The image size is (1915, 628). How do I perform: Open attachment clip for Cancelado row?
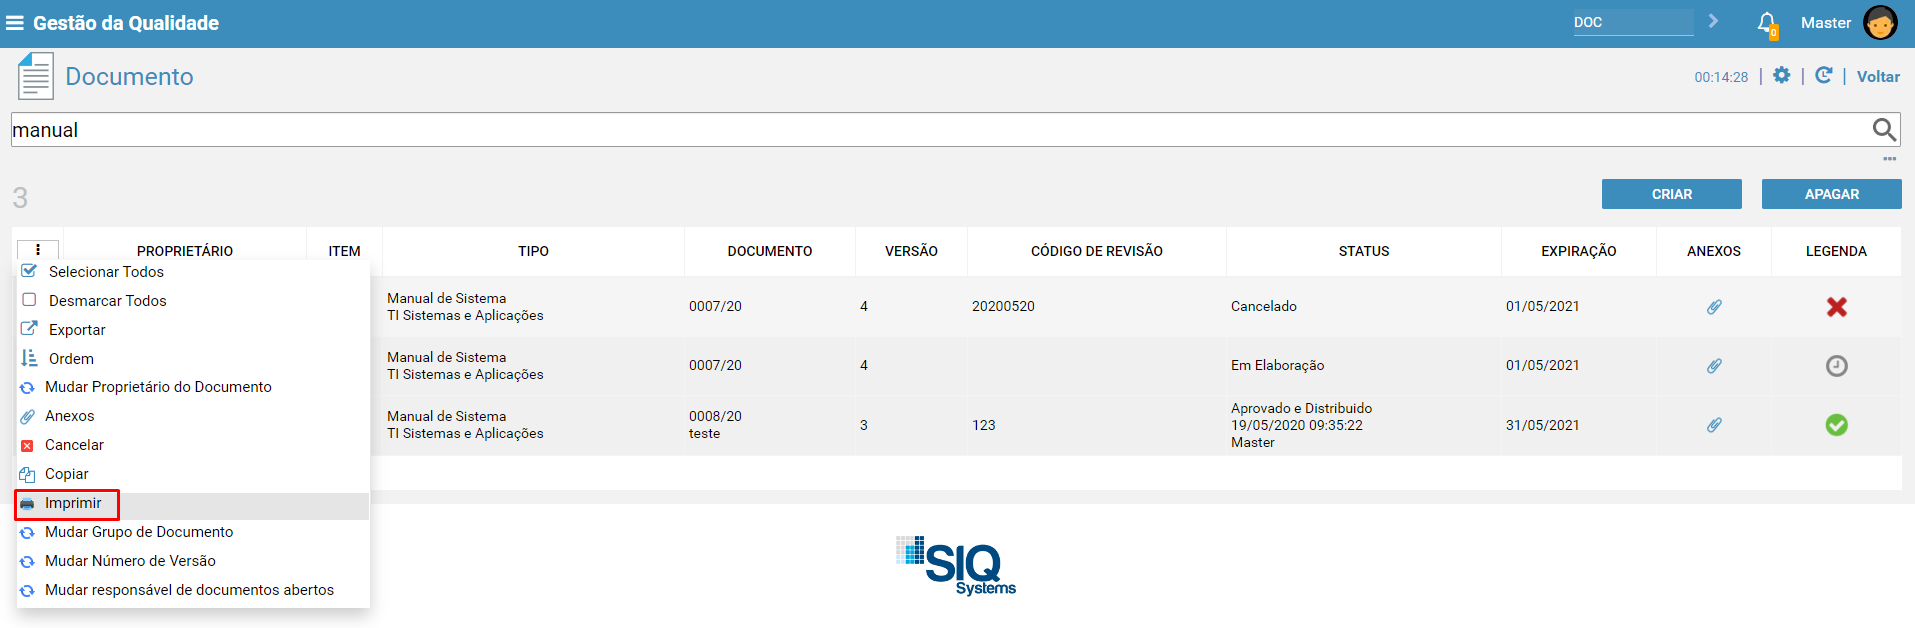[1714, 307]
